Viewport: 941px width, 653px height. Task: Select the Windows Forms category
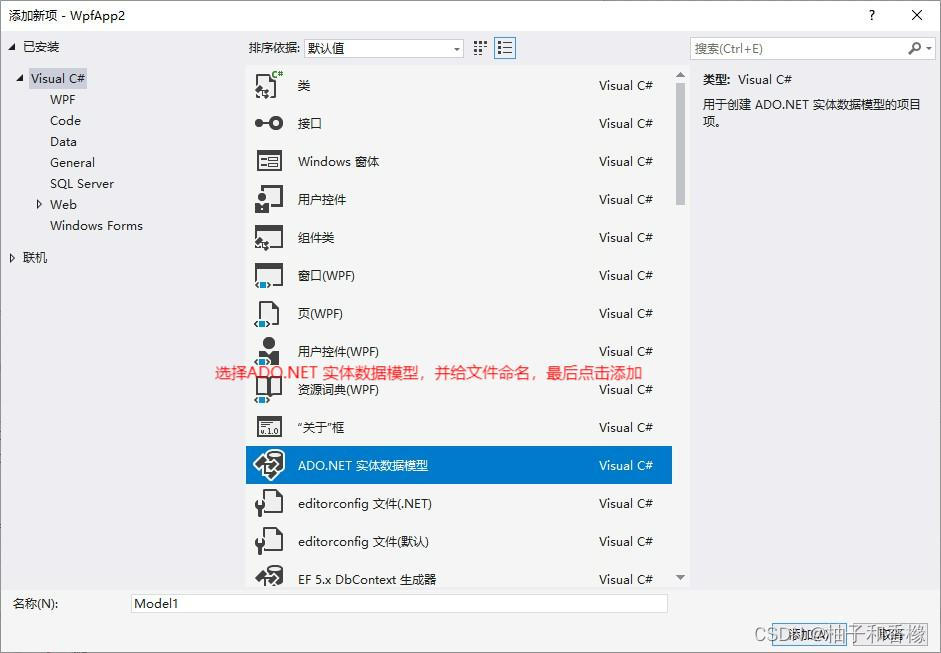[x=96, y=226]
